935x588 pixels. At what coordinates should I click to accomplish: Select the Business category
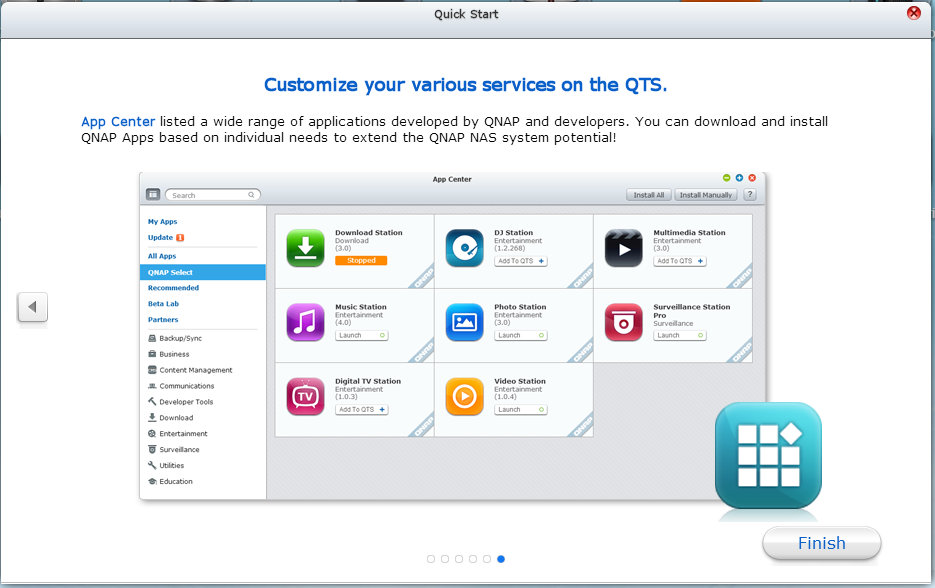click(169, 354)
